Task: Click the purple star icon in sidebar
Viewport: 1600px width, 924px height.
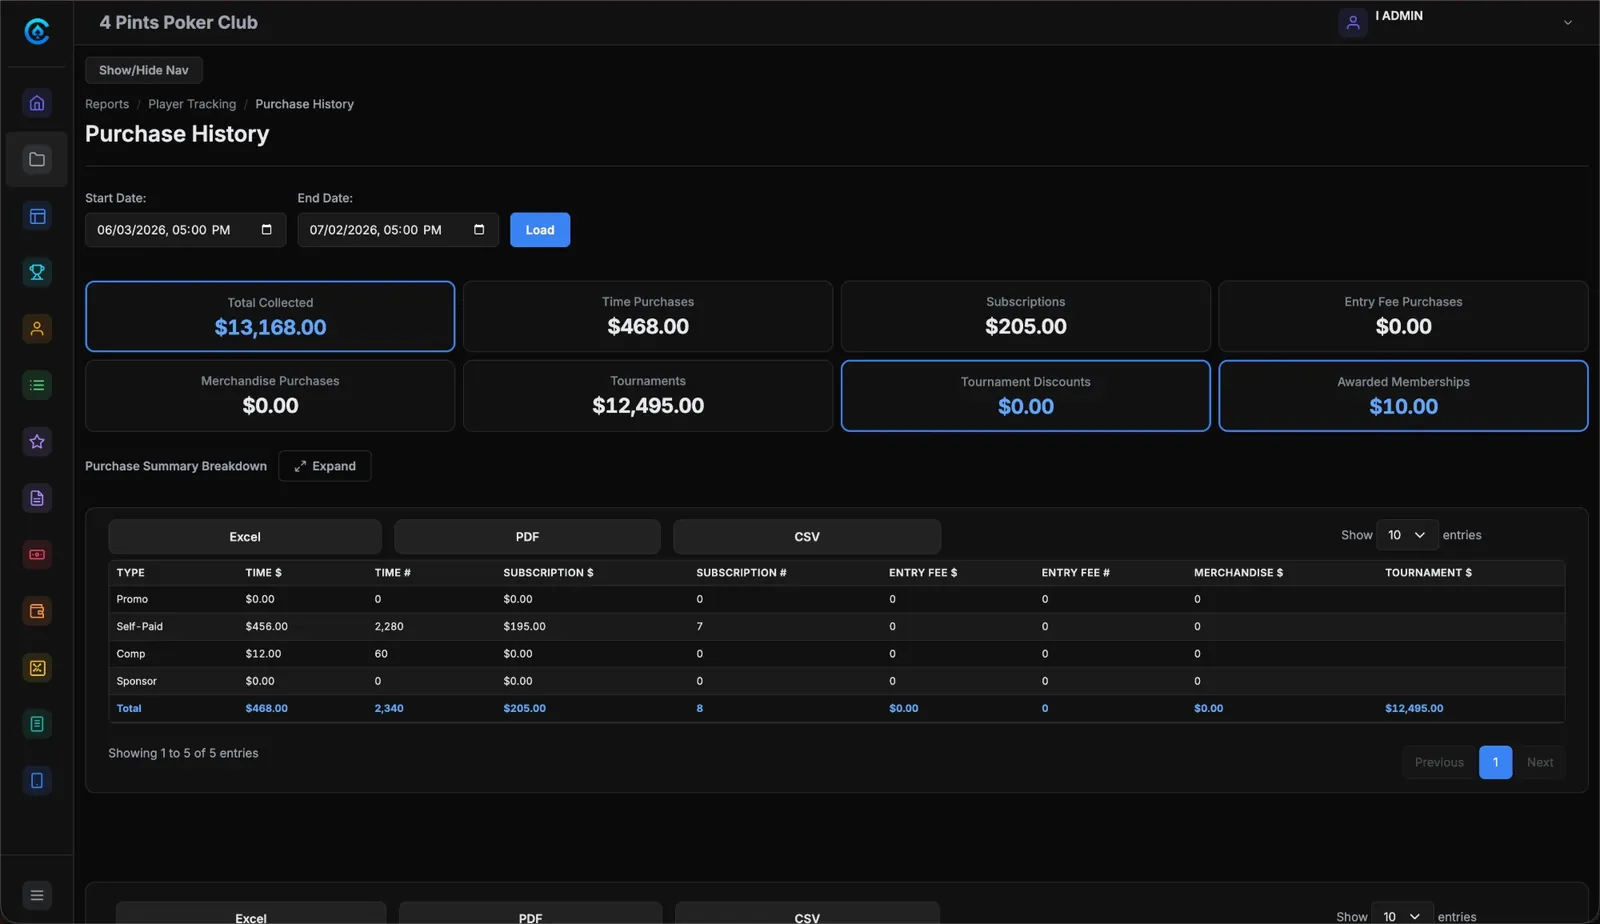Action: 37,442
